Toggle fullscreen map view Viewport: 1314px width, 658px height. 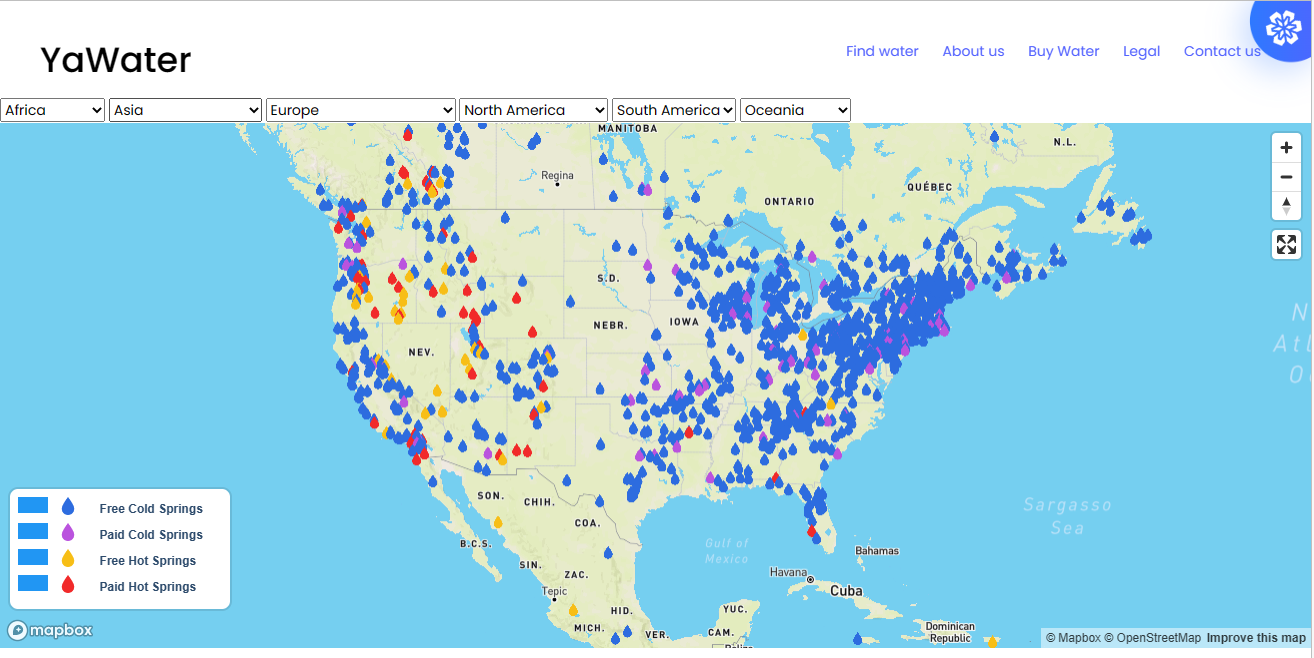click(1286, 244)
